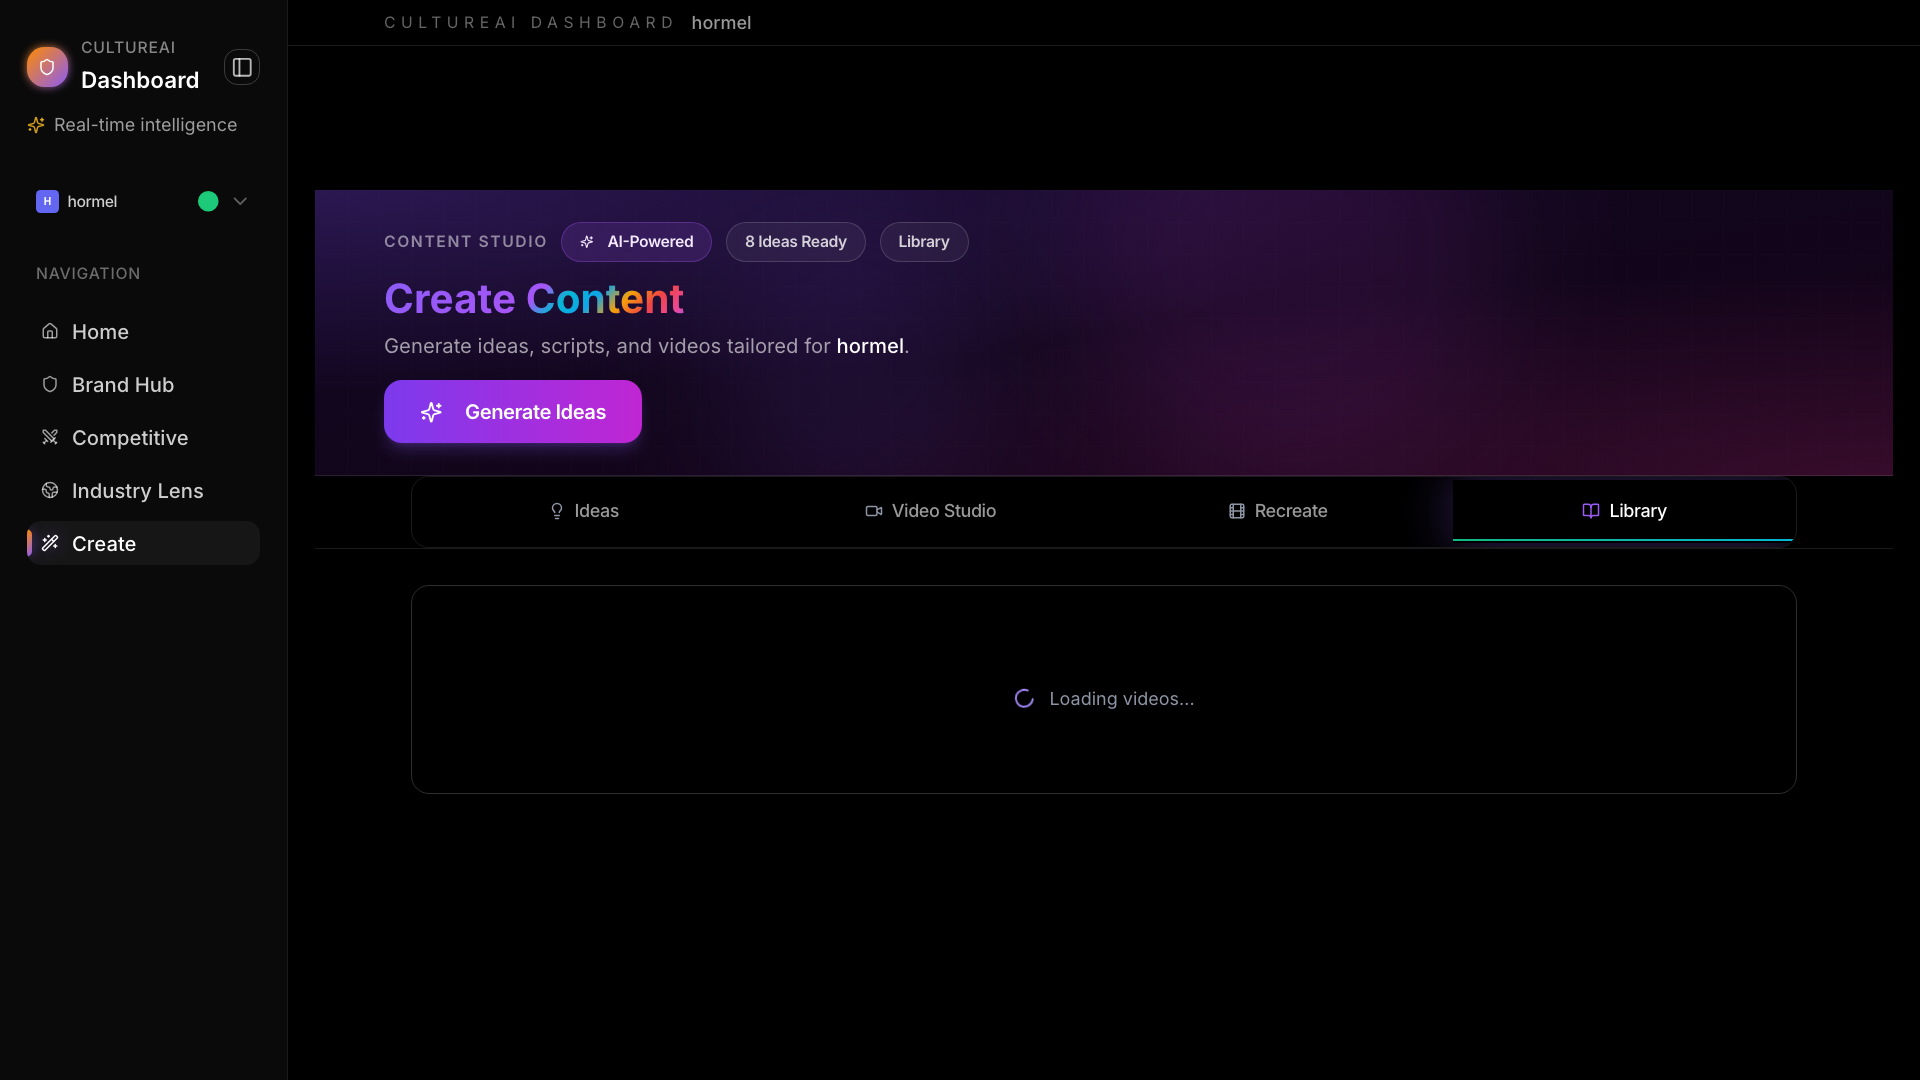
Task: Toggle the sidebar collapse button
Action: pyautogui.click(x=241, y=67)
